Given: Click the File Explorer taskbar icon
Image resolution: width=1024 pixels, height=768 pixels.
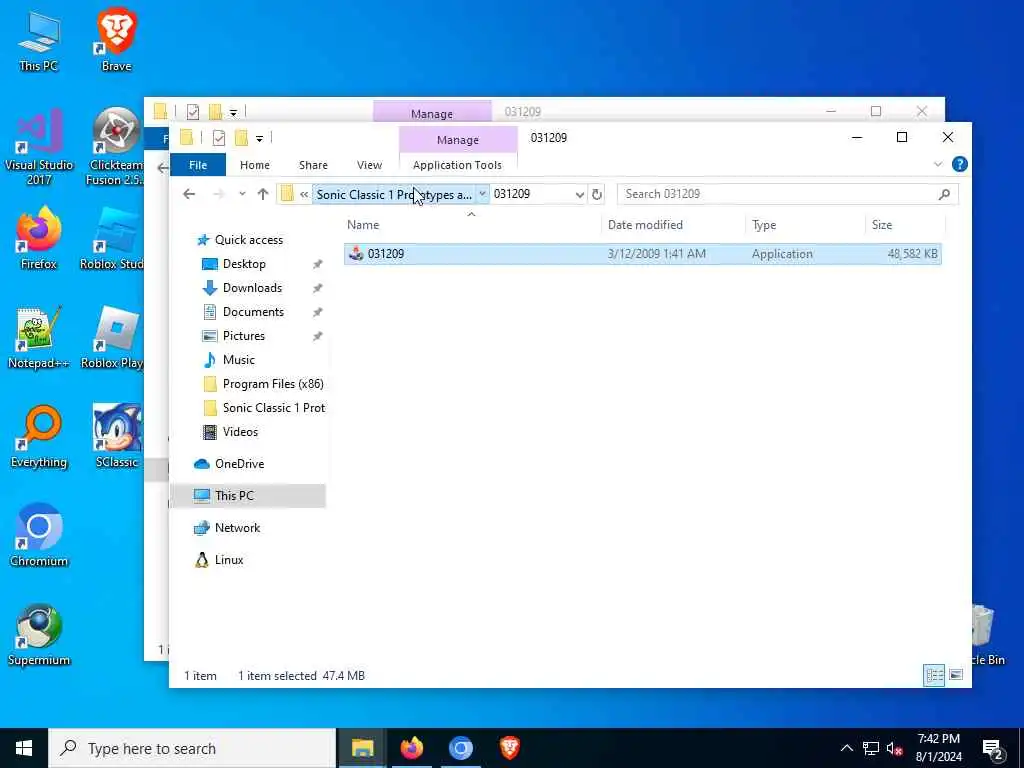Looking at the screenshot, I should [x=362, y=748].
